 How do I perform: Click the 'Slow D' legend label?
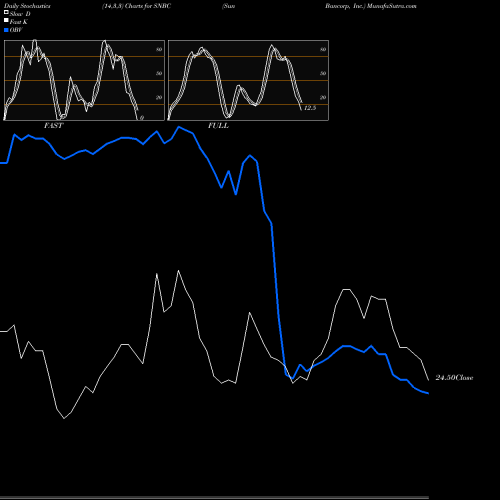point(20,14)
